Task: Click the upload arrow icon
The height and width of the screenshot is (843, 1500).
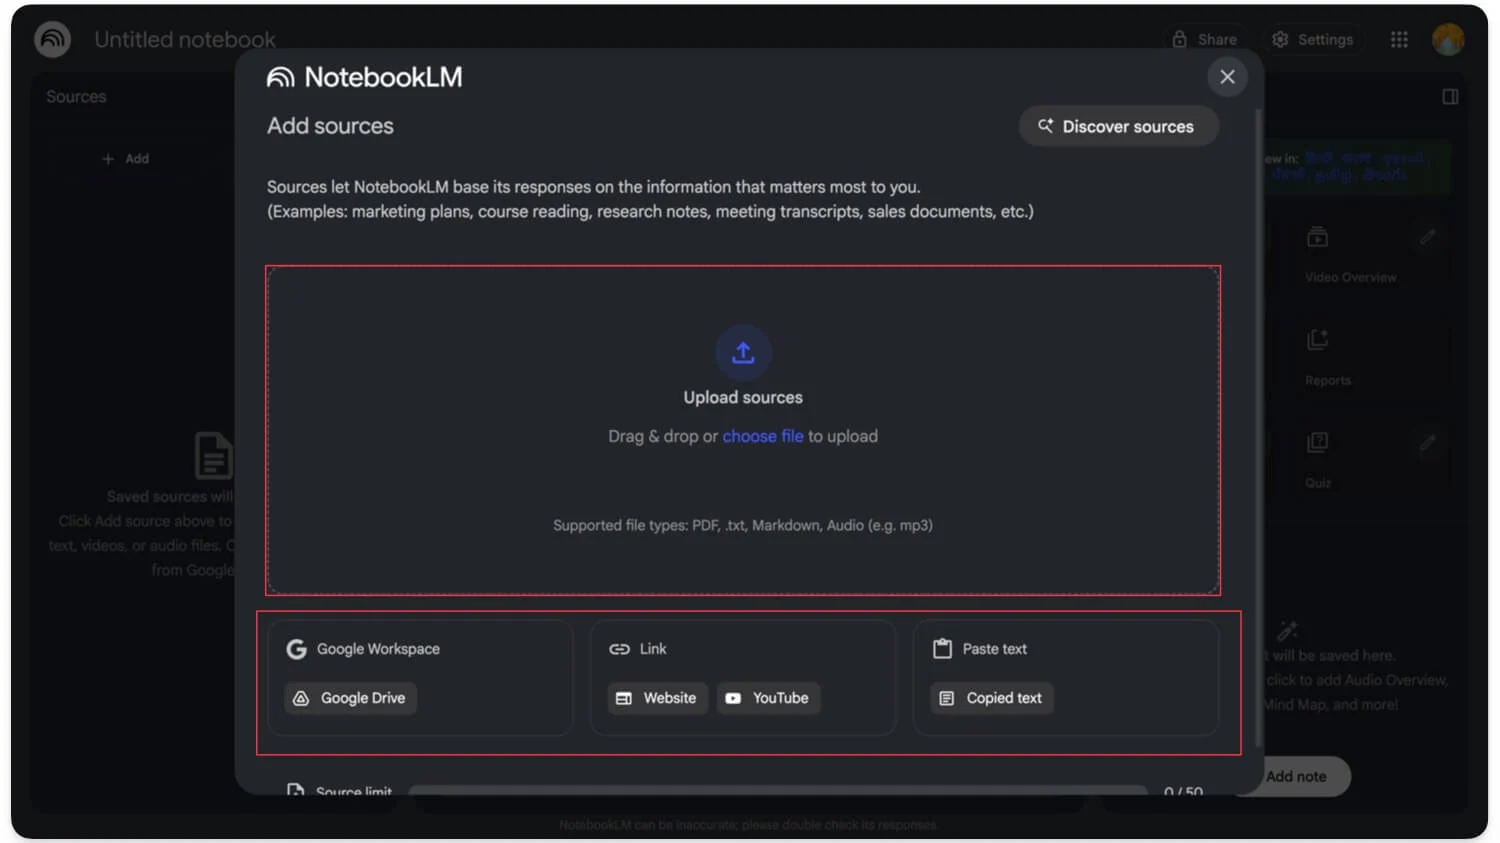Action: click(x=743, y=352)
